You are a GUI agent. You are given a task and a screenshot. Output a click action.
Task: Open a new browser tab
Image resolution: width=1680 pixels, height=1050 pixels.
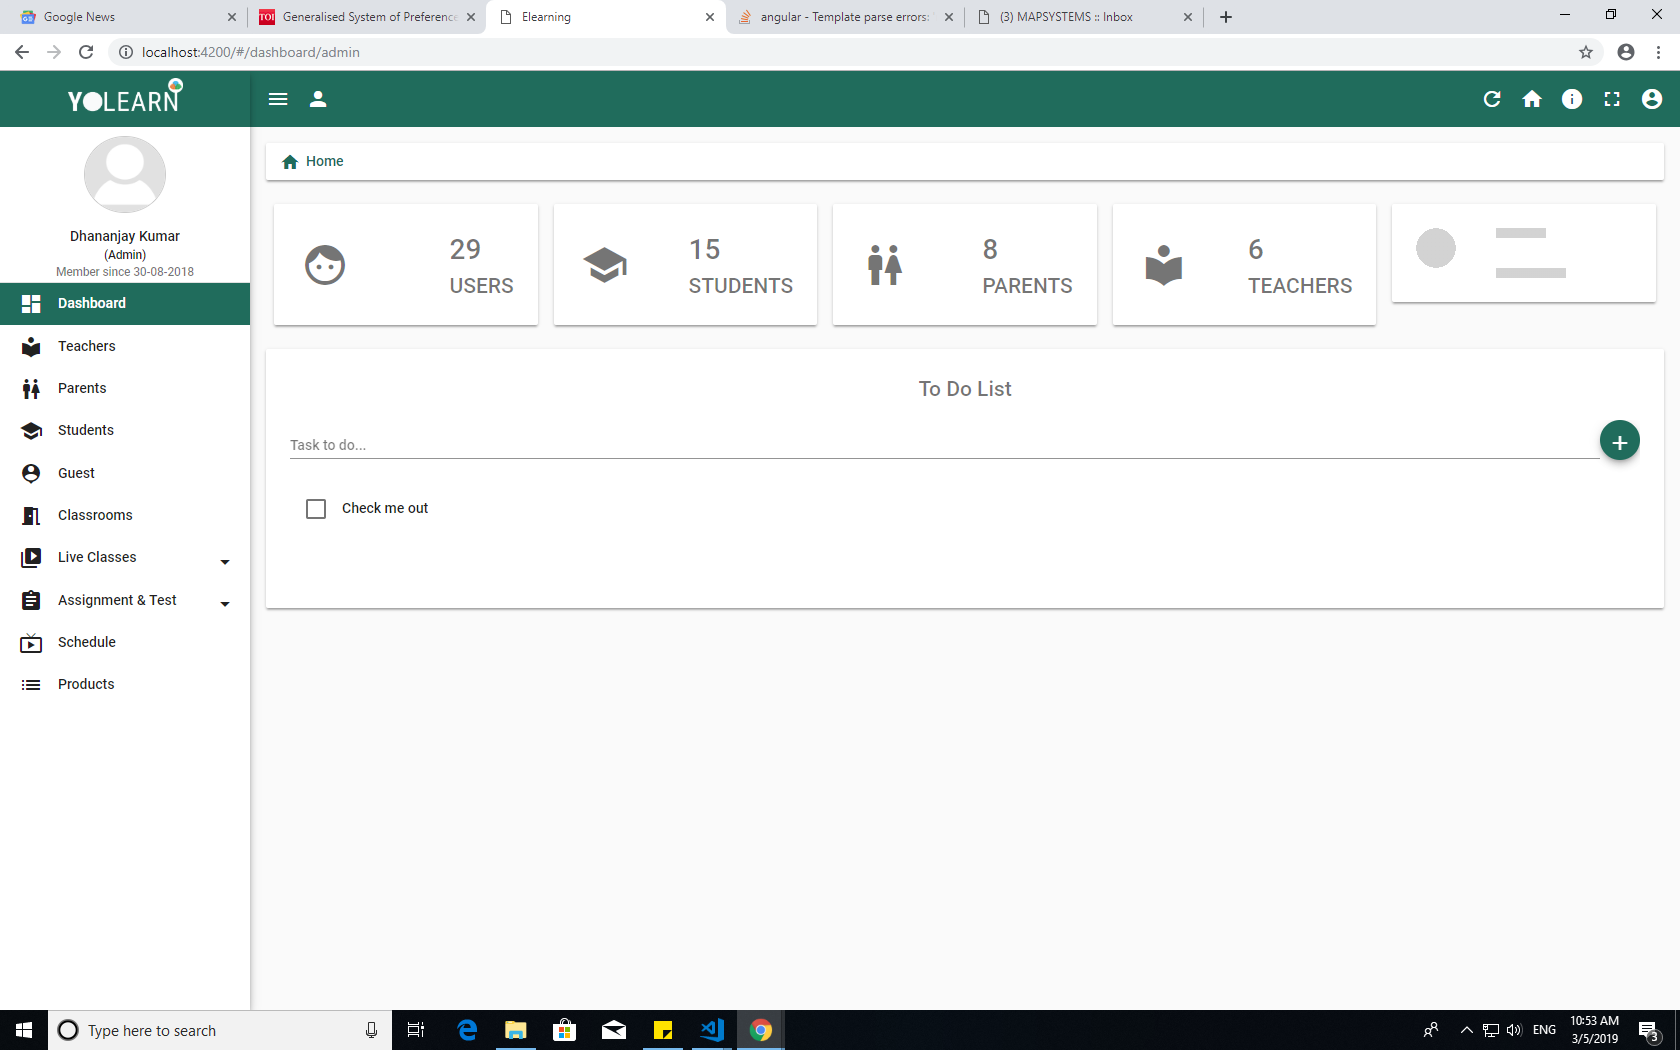point(1226,17)
